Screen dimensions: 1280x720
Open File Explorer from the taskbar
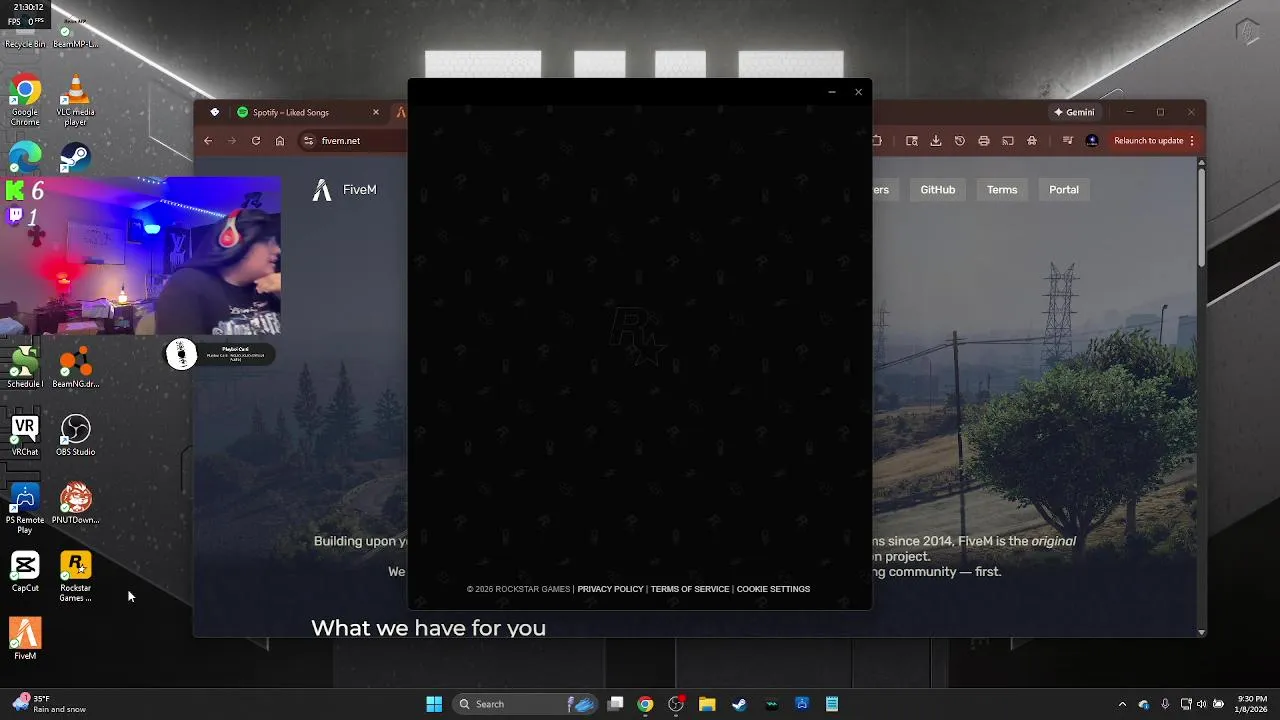[707, 704]
